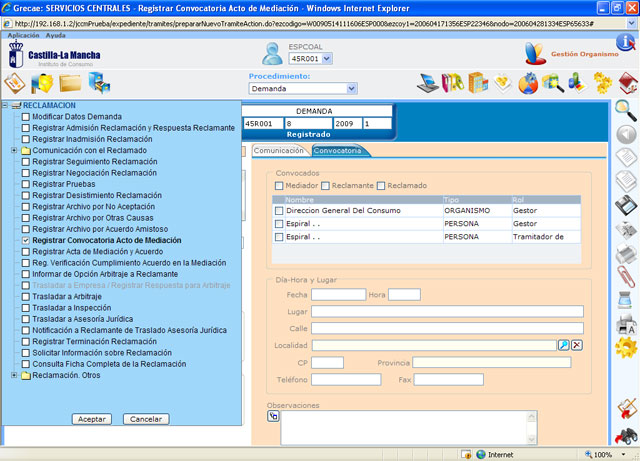The image size is (640, 461).
Task: Open the Procedimiento dropdown showing Demanda
Action: coord(302,88)
